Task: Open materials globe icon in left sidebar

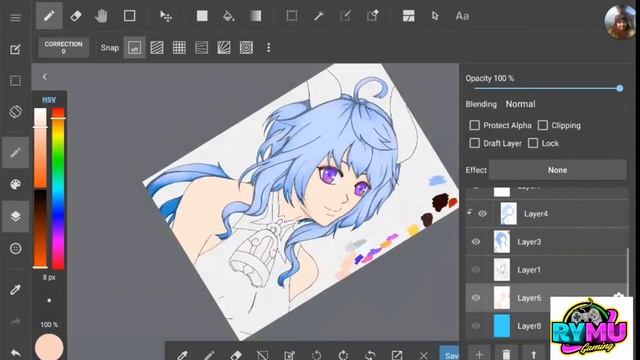Action: pyautogui.click(x=16, y=248)
